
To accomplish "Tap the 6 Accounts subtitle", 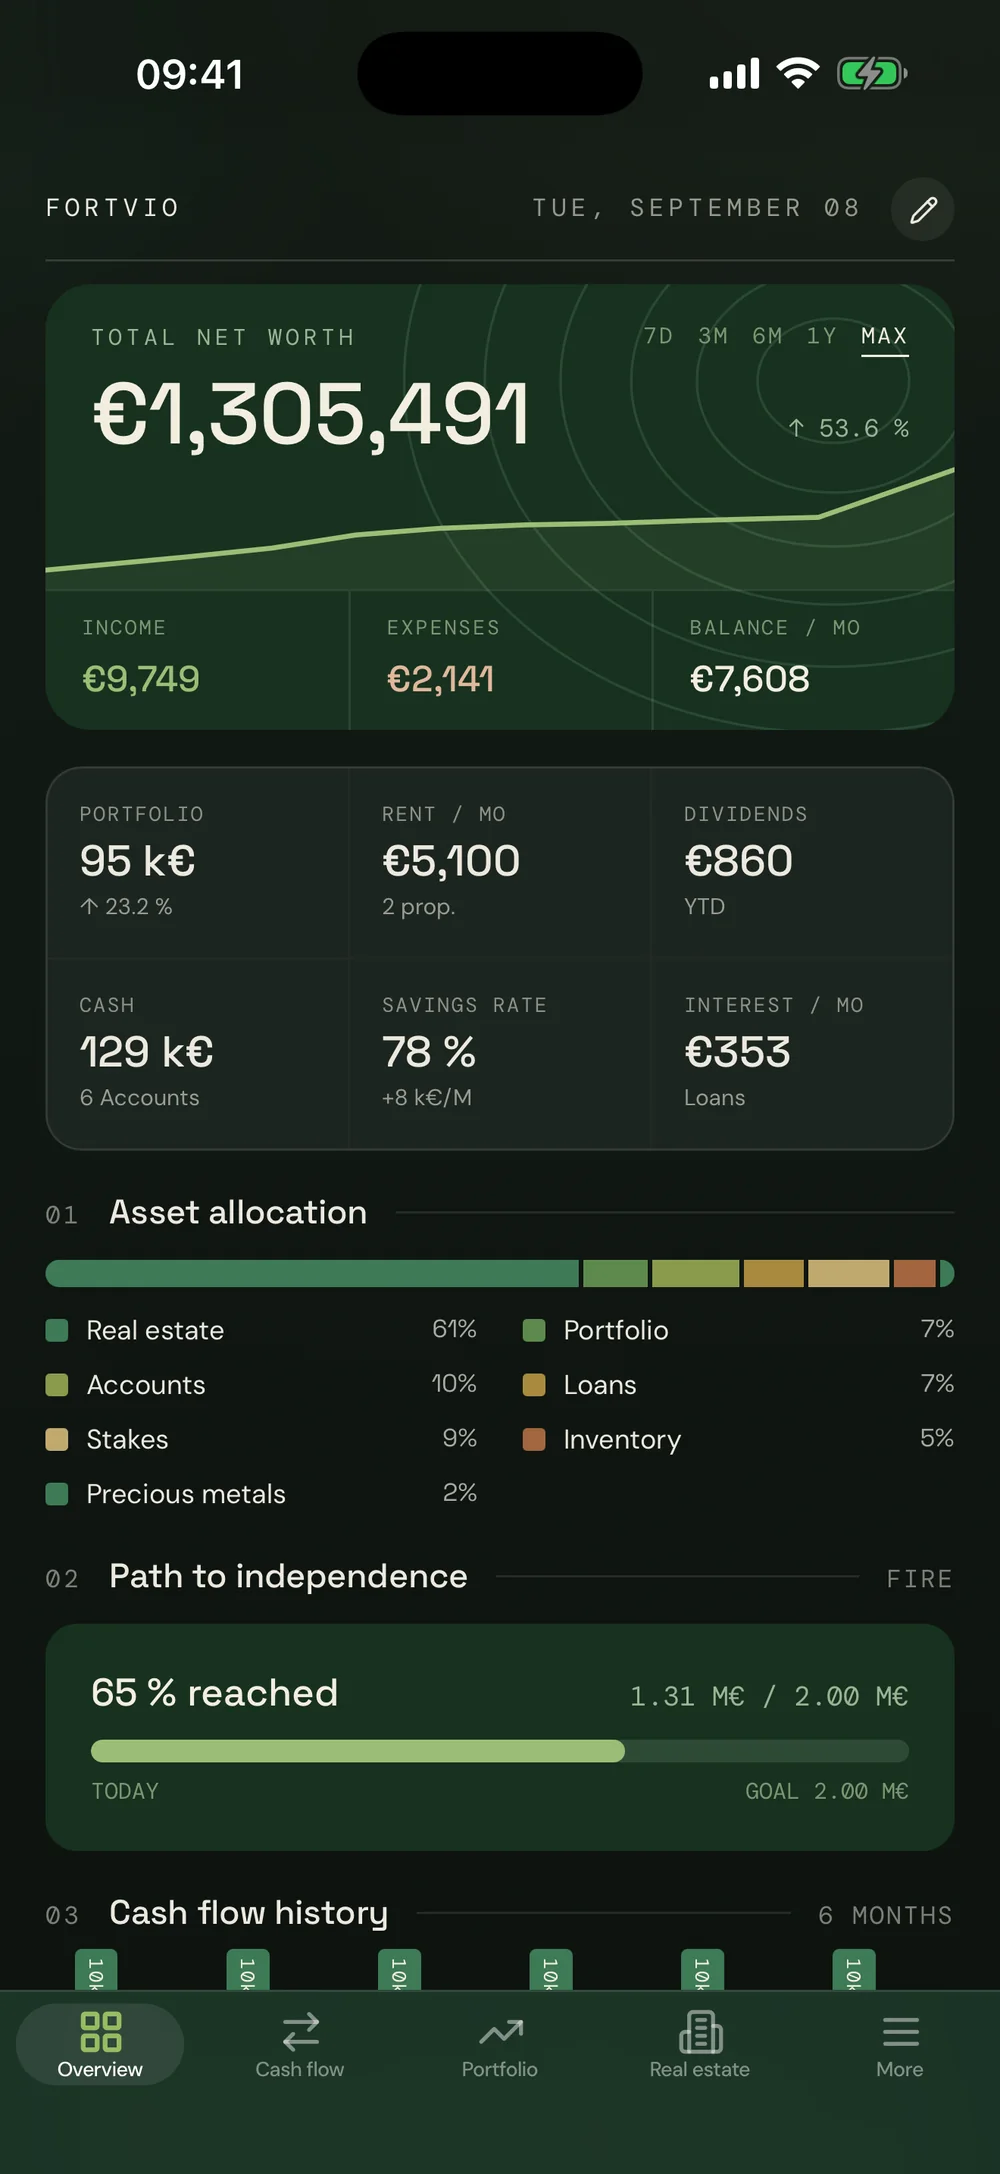I will pos(140,1098).
